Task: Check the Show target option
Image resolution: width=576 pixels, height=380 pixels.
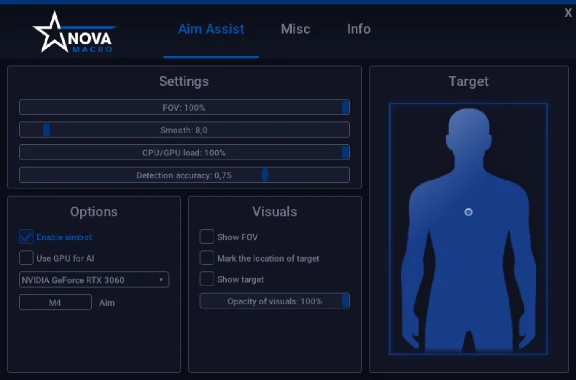Action: click(x=207, y=279)
